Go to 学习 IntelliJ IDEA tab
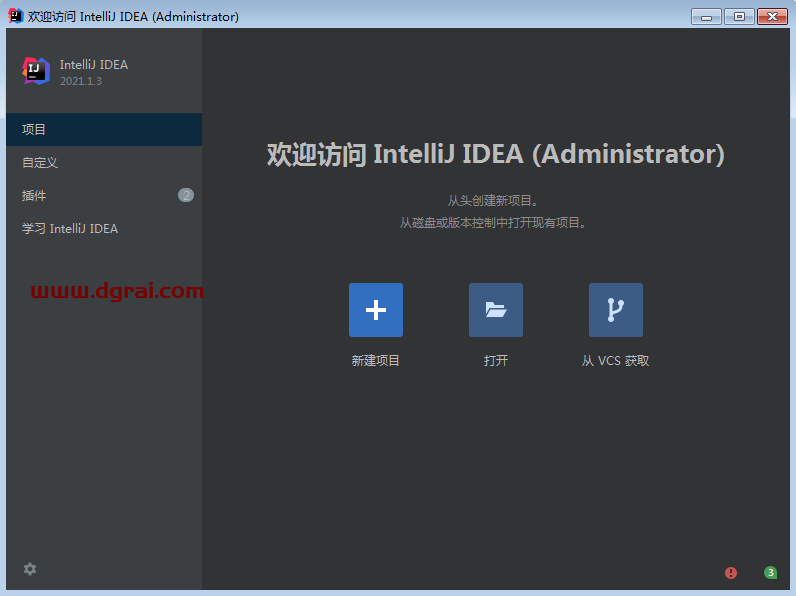This screenshot has height=596, width=796. (70, 229)
